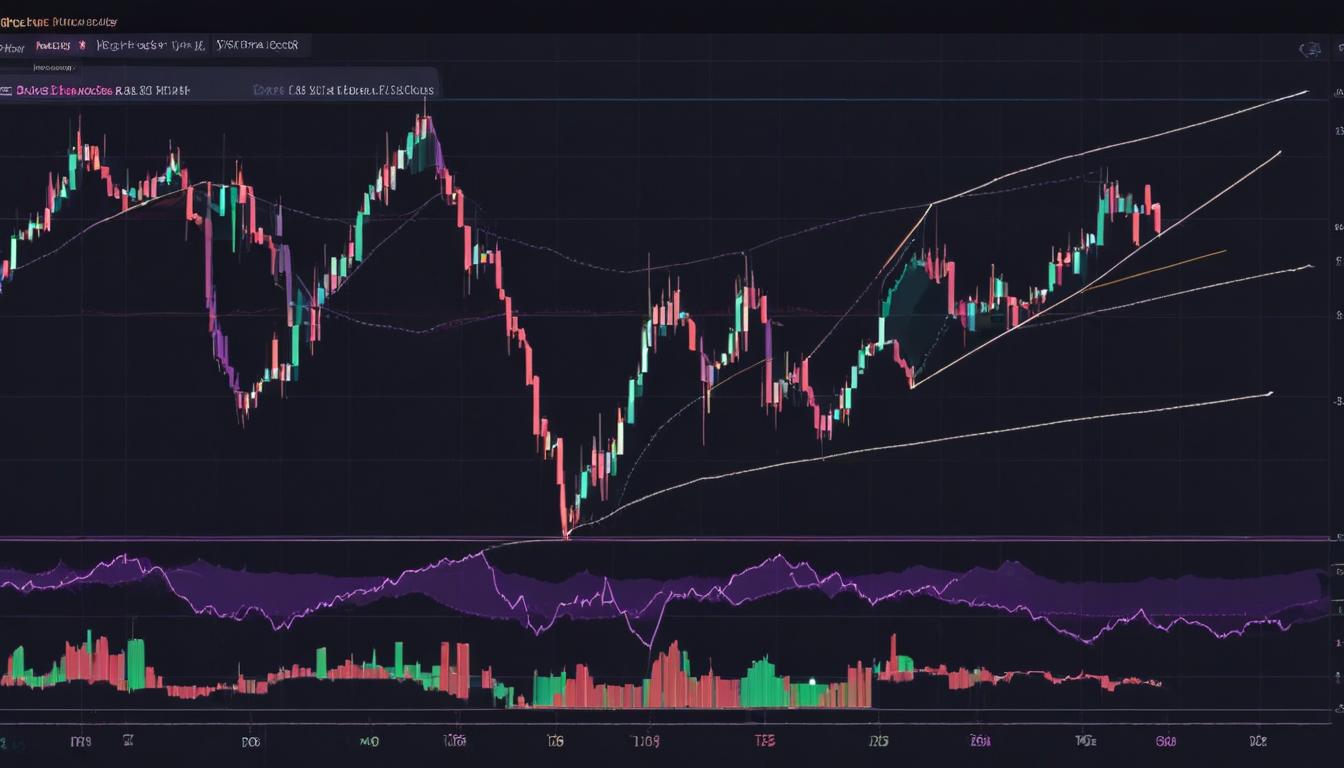Open the interval dropdown below the toolbar
1344x768 pixels.
pyautogui.click(x=55, y=68)
